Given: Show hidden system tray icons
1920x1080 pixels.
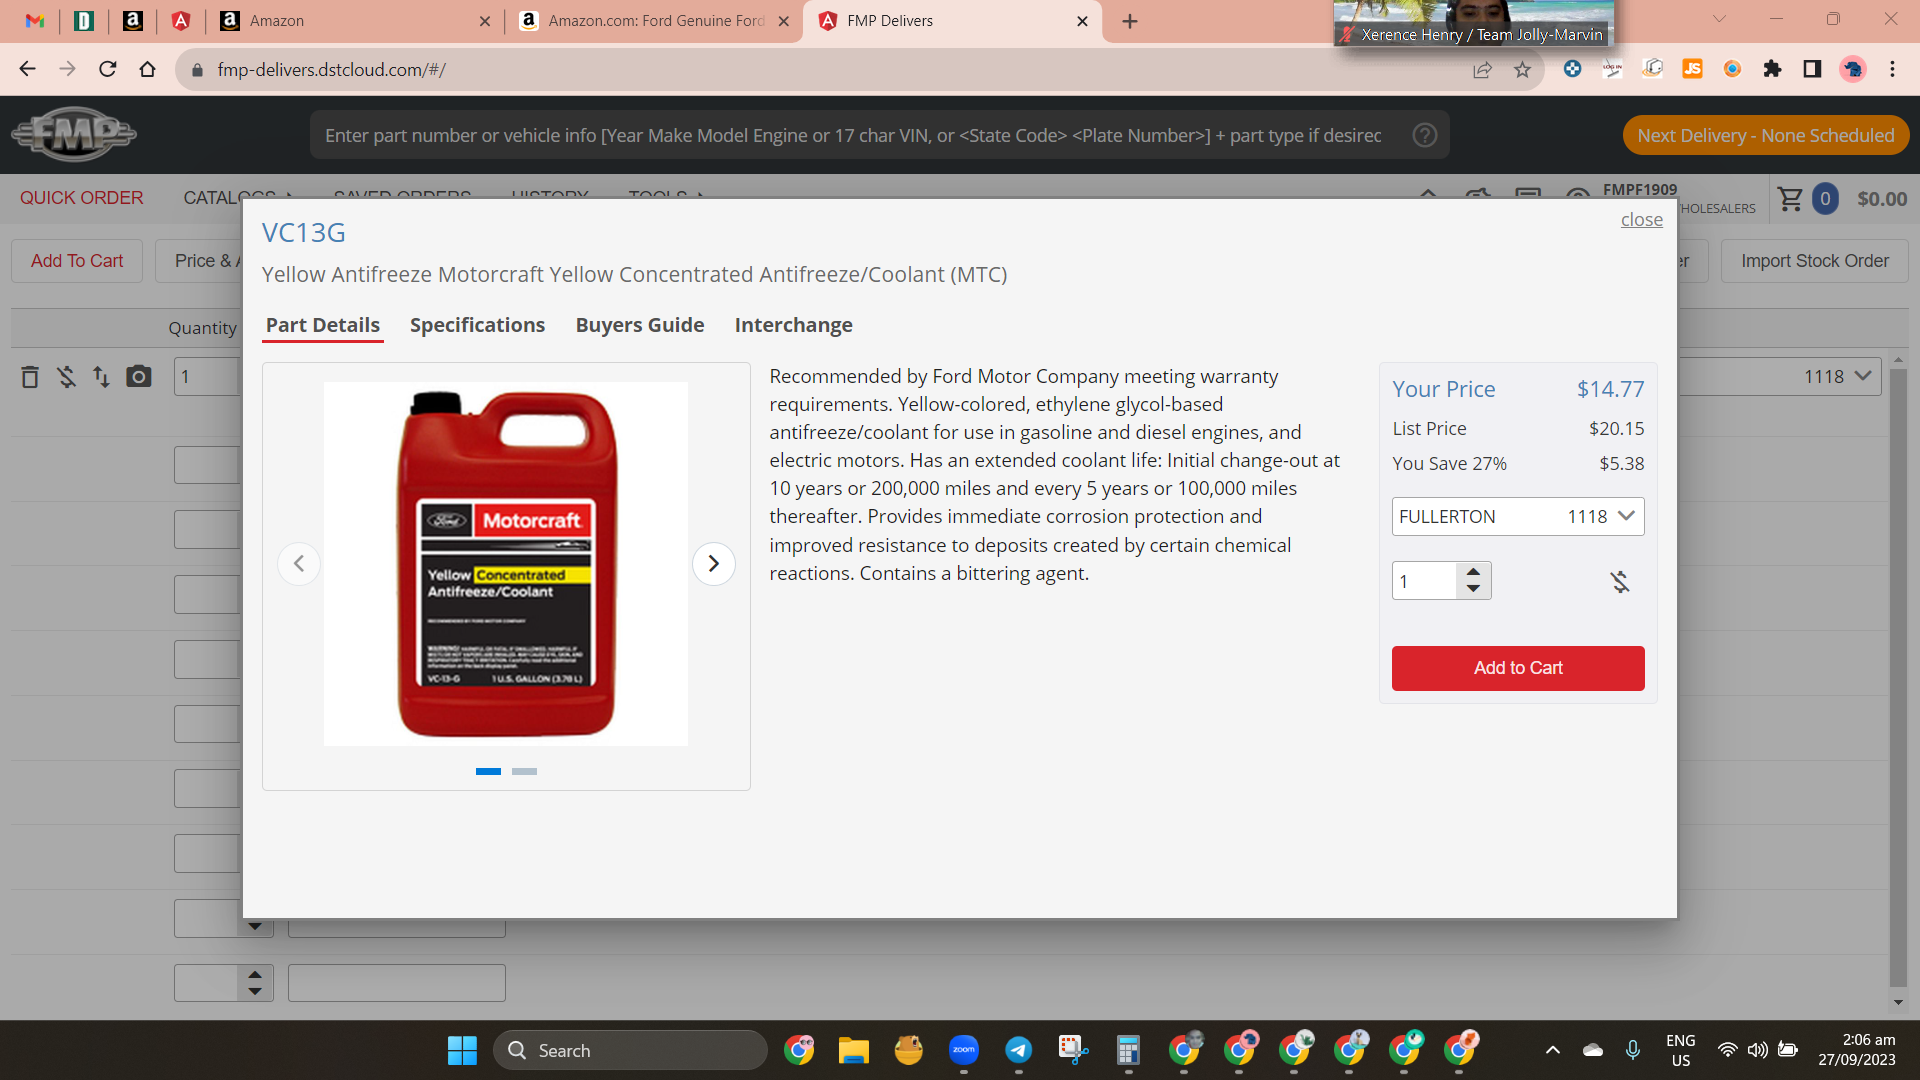Looking at the screenshot, I should click(1552, 1050).
